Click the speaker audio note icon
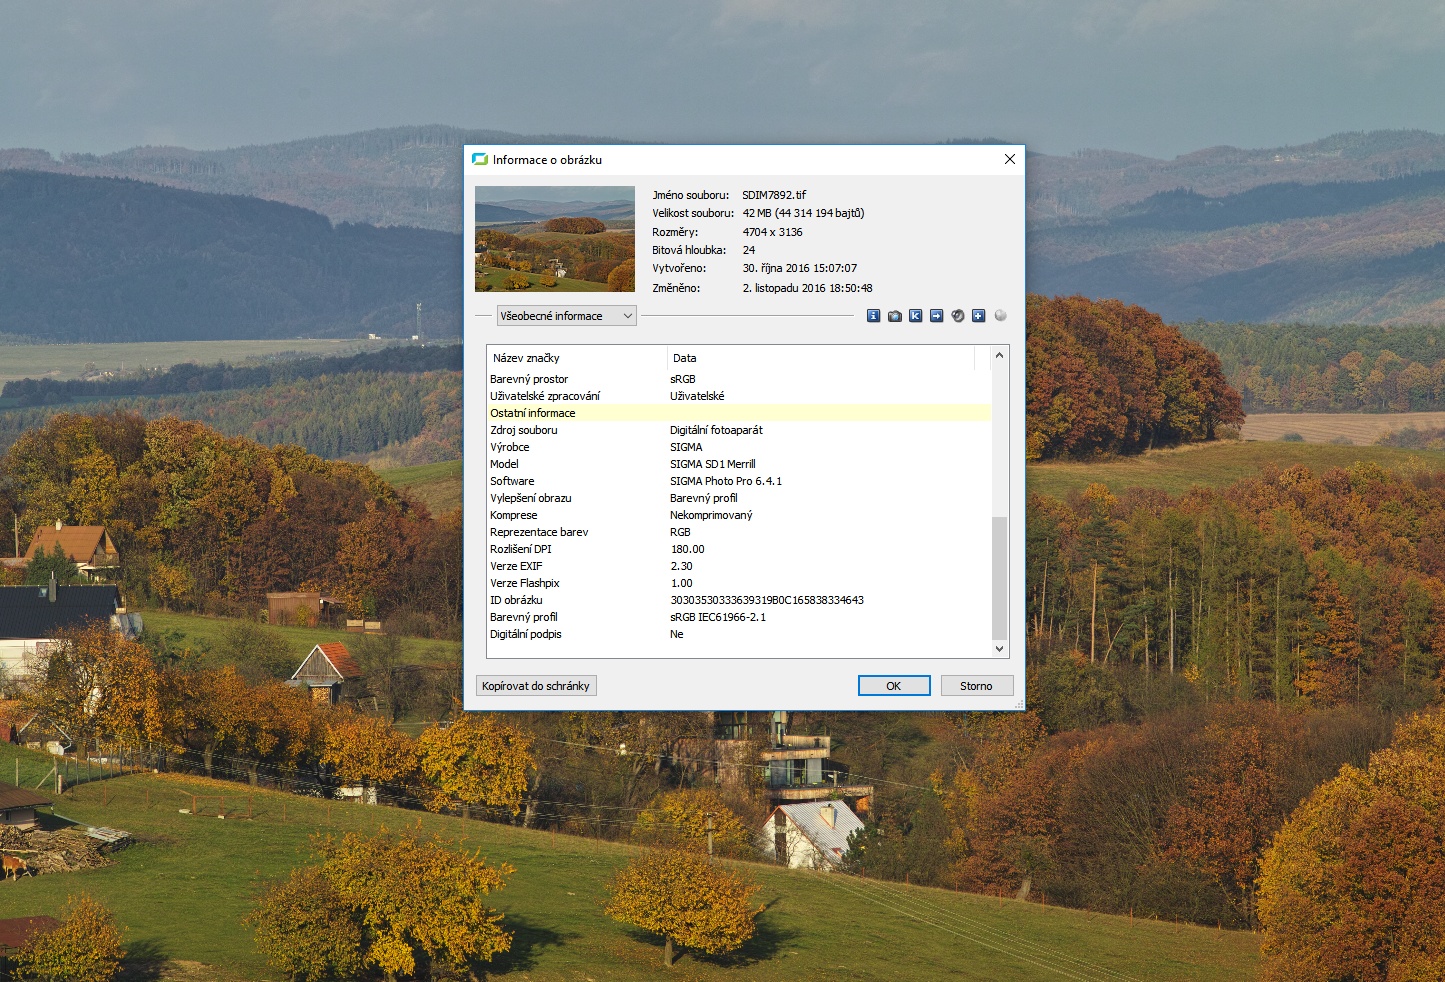This screenshot has height=982, width=1445. click(x=957, y=316)
